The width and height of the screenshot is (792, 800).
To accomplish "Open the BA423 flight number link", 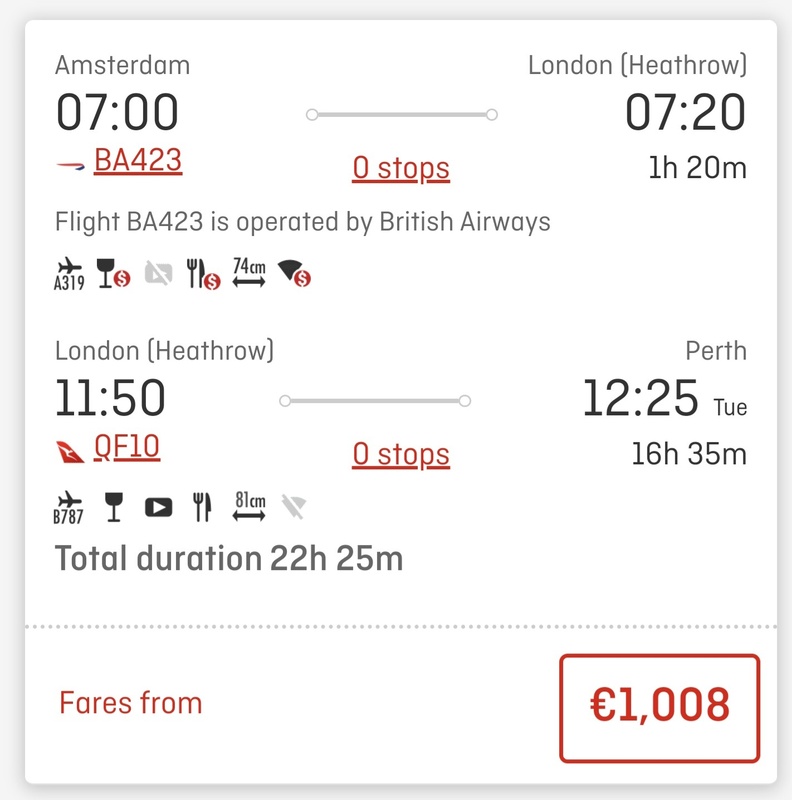I will pos(138,161).
